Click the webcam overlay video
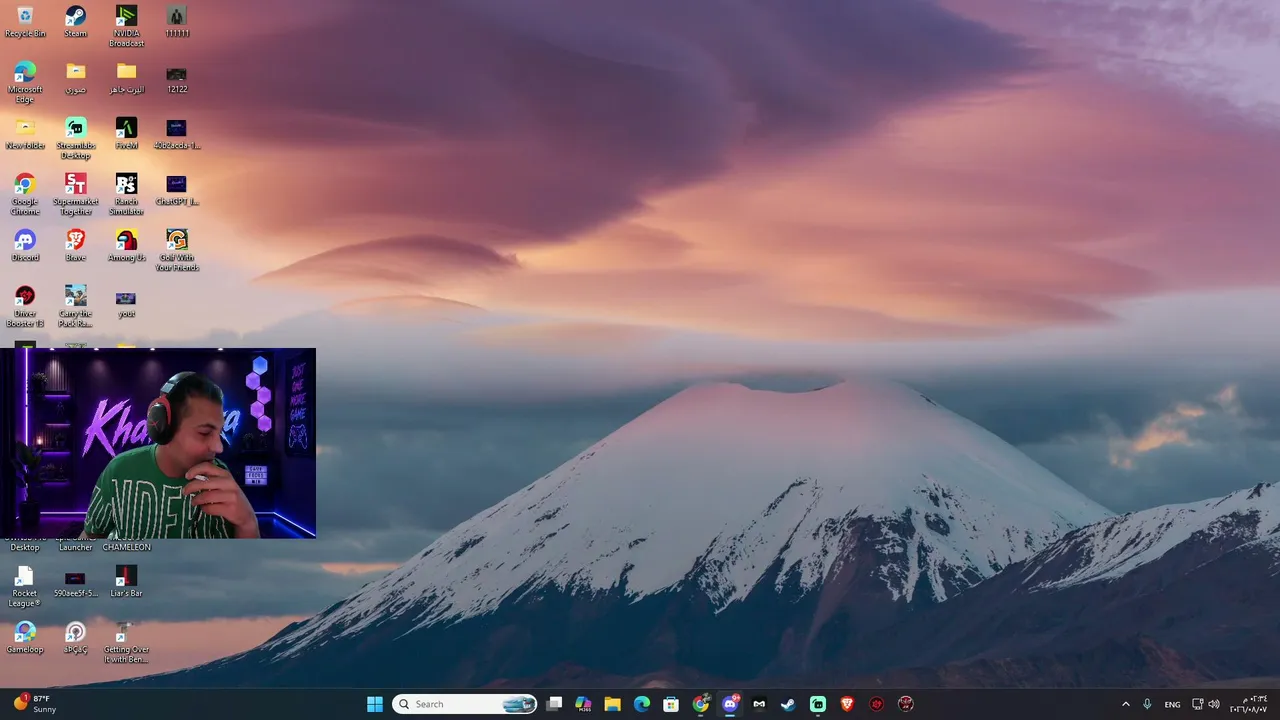This screenshot has width=1280, height=720. pyautogui.click(x=158, y=443)
